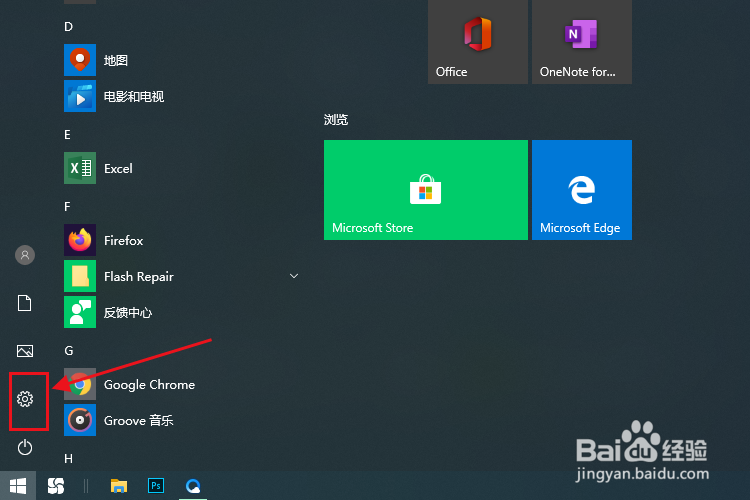The image size is (750, 500).
Task: Jump to letter G section header
Action: coord(69,351)
